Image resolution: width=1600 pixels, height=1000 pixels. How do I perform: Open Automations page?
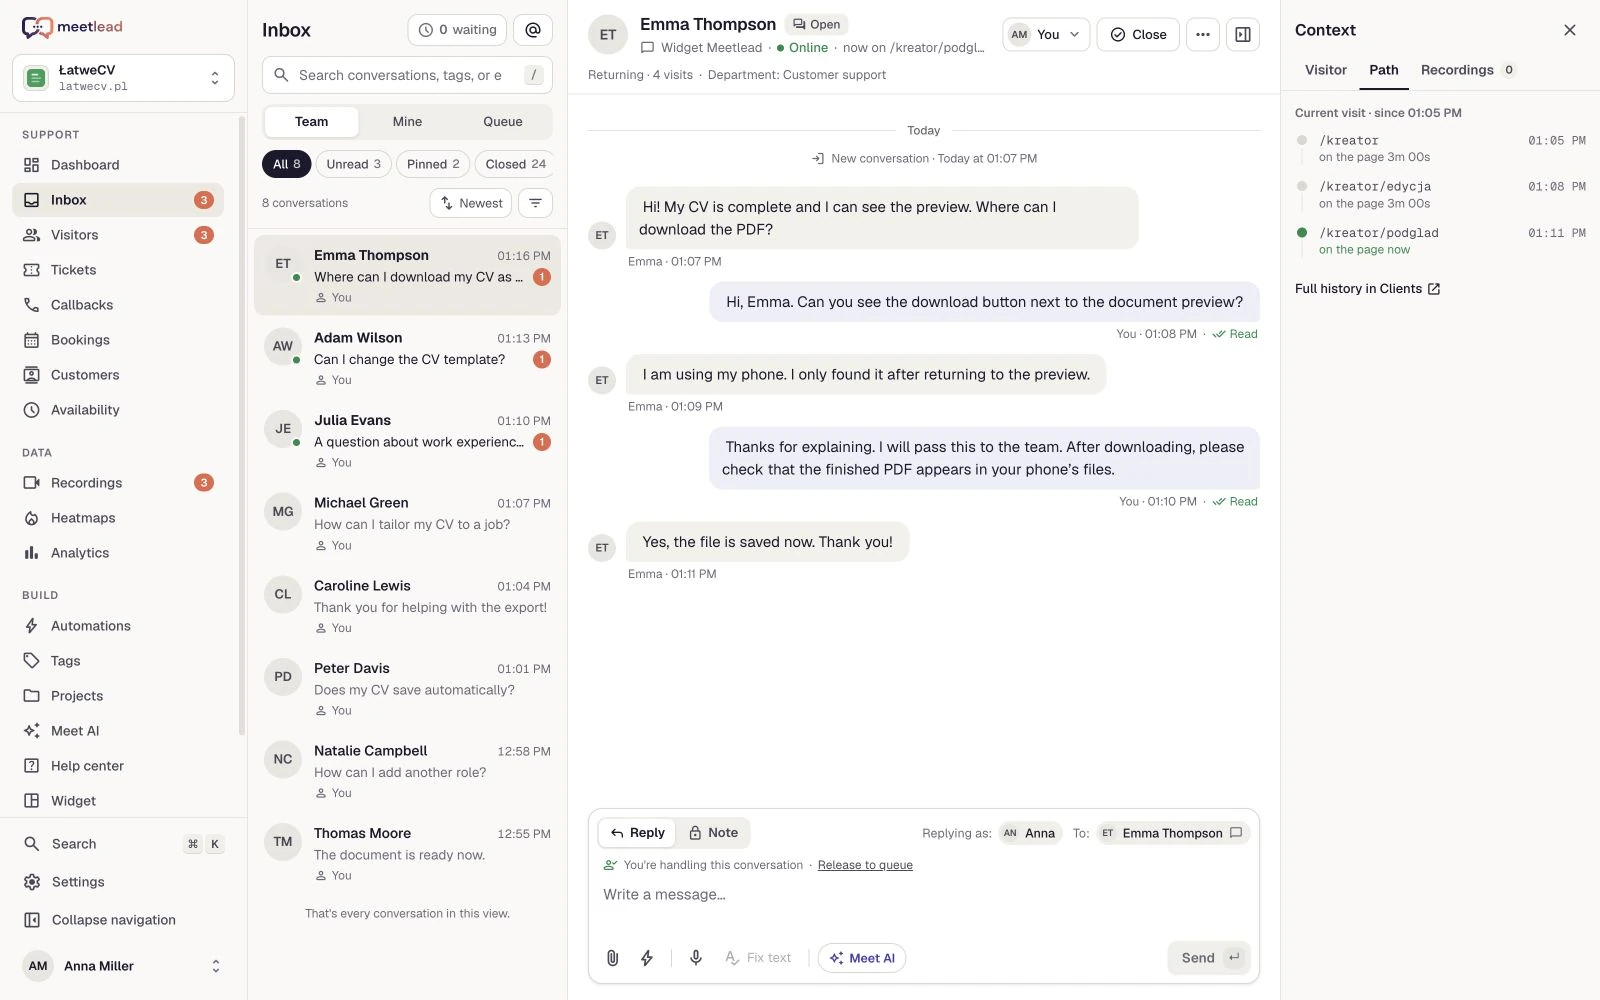pyautogui.click(x=118, y=626)
